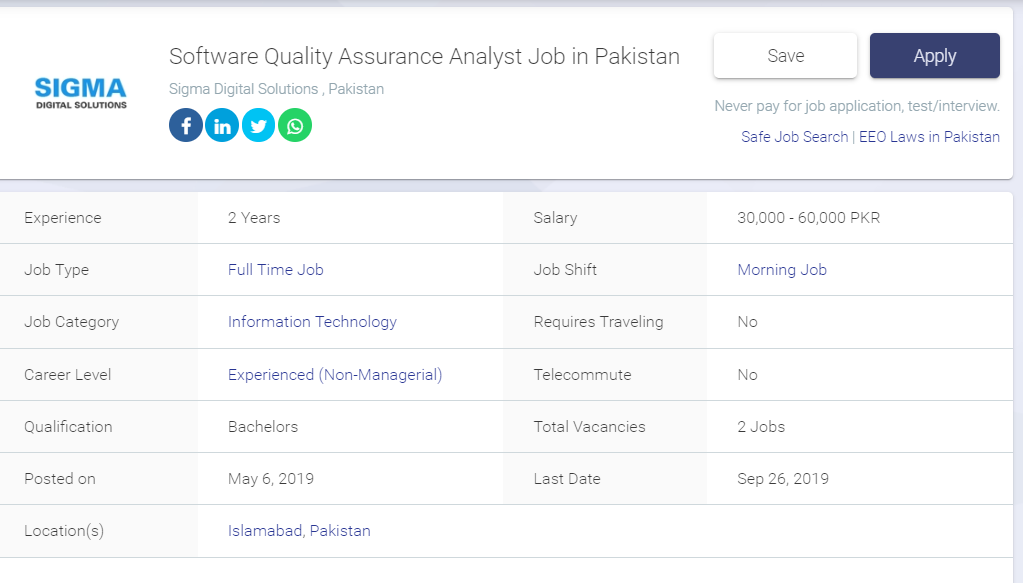Follow the Full Time Job link

[275, 270]
